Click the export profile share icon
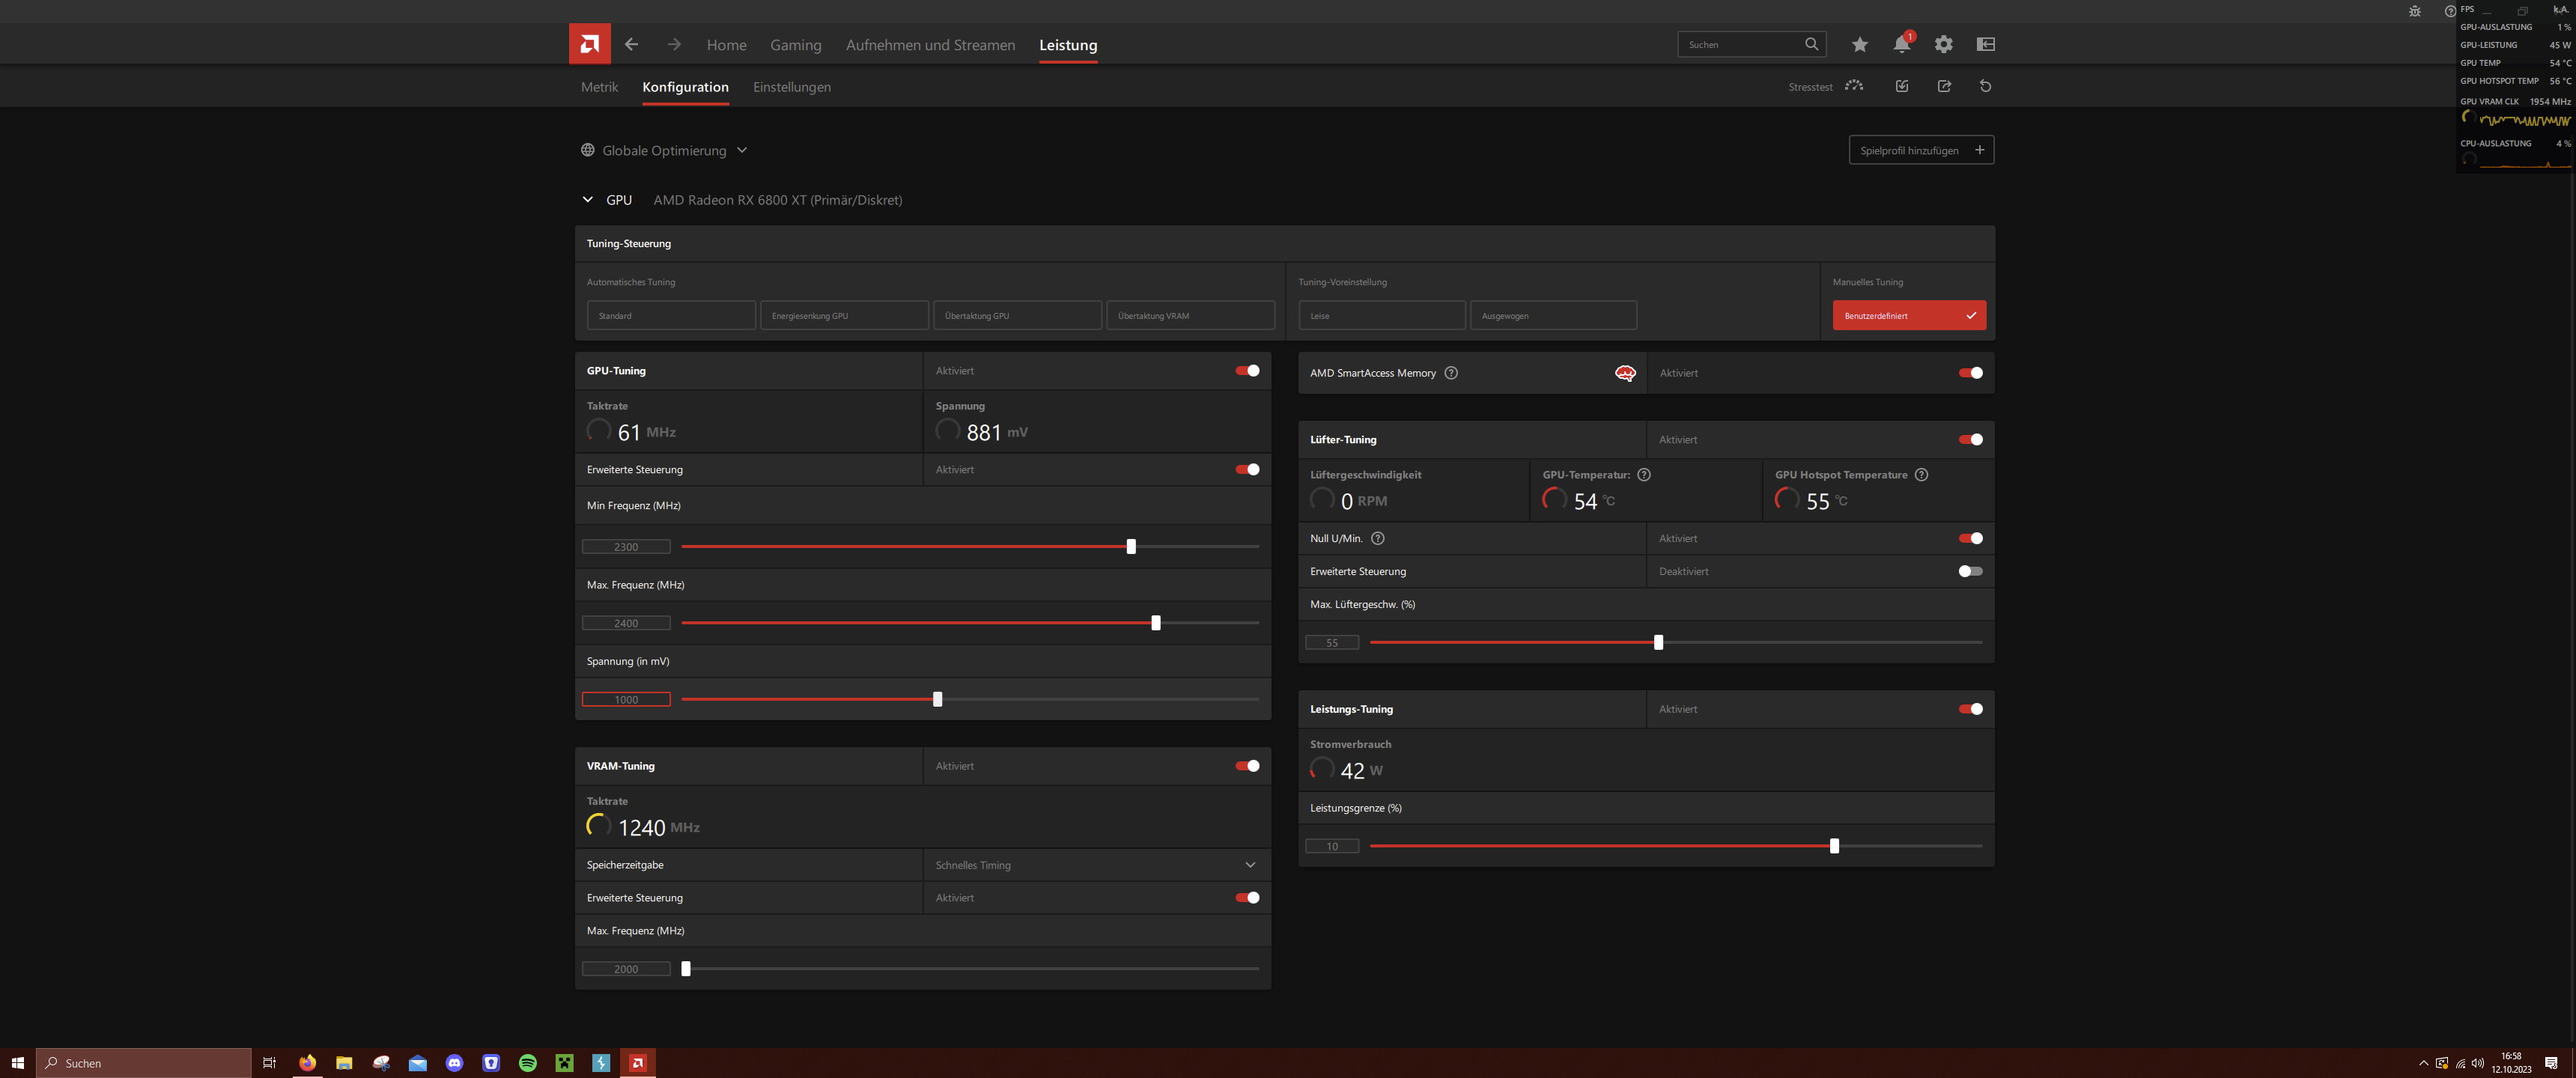 click(1944, 86)
